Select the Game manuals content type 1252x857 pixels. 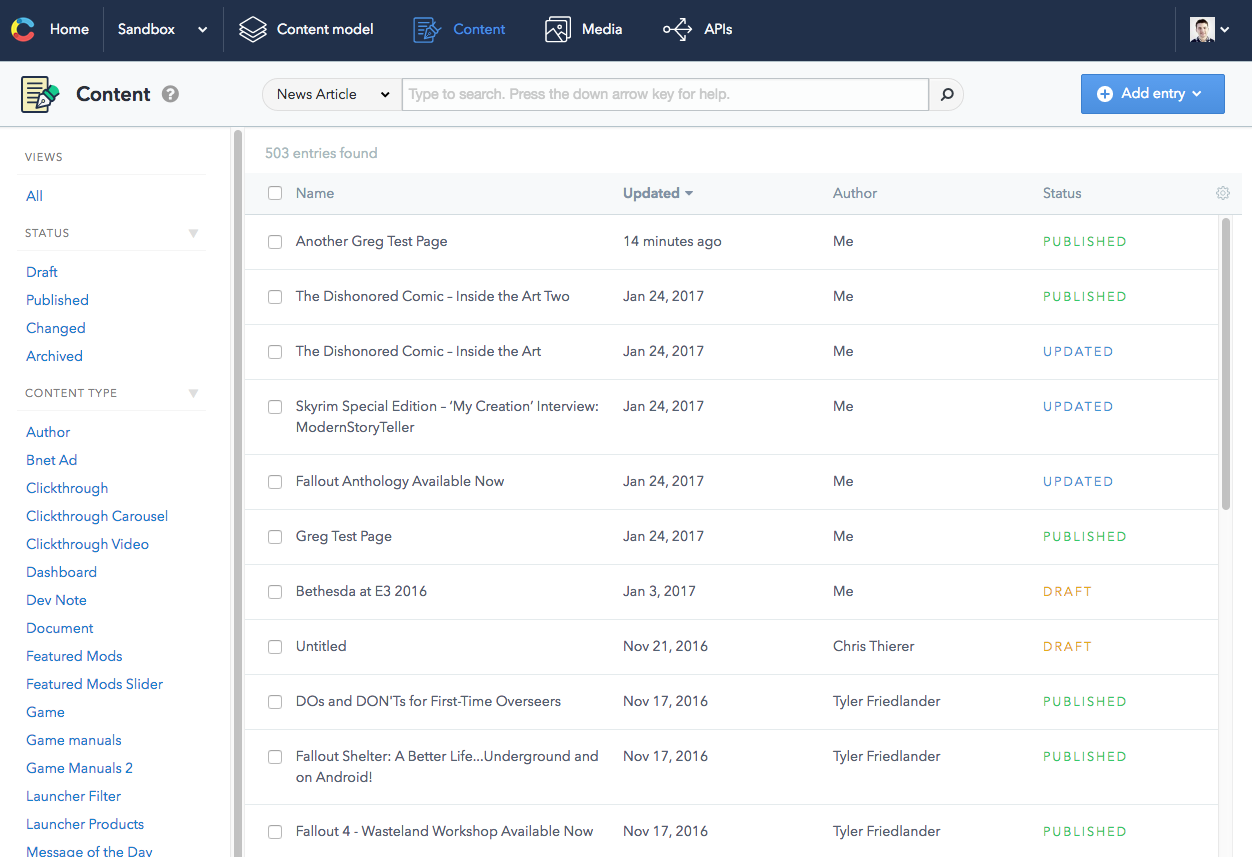click(x=74, y=740)
